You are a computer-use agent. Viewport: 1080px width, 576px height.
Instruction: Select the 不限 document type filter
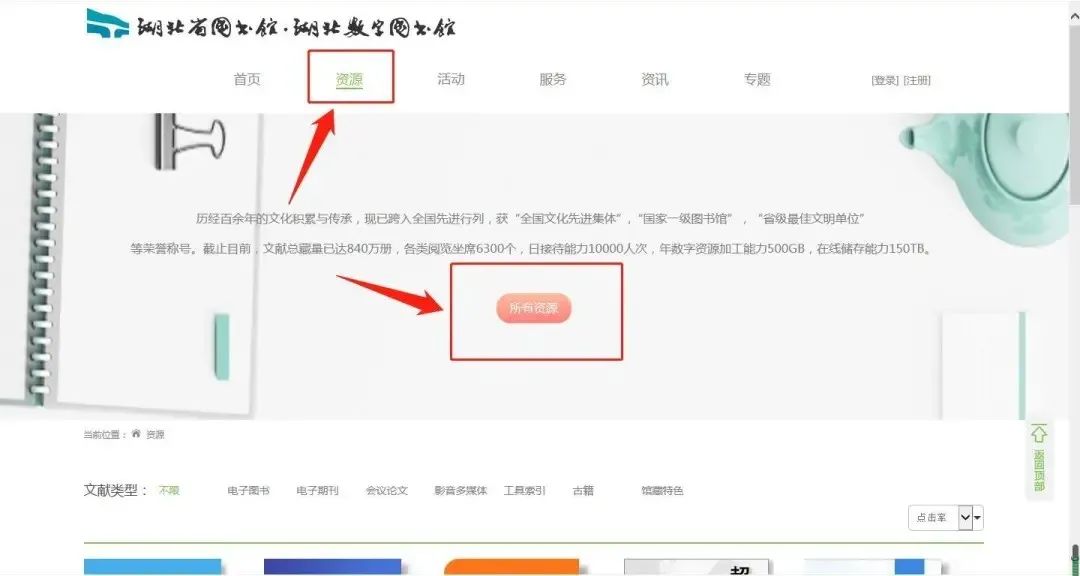pos(169,491)
